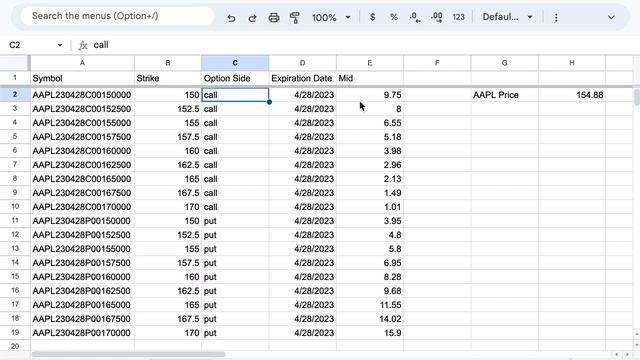Click the vertical scrollbar thumb
The width and height of the screenshot is (640, 360).
coord(637,97)
